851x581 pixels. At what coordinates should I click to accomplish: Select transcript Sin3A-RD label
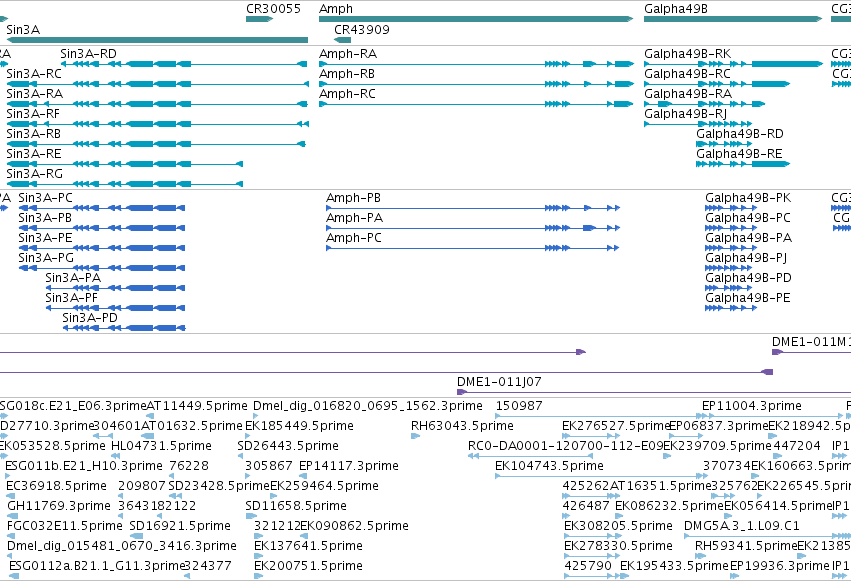pos(88,54)
